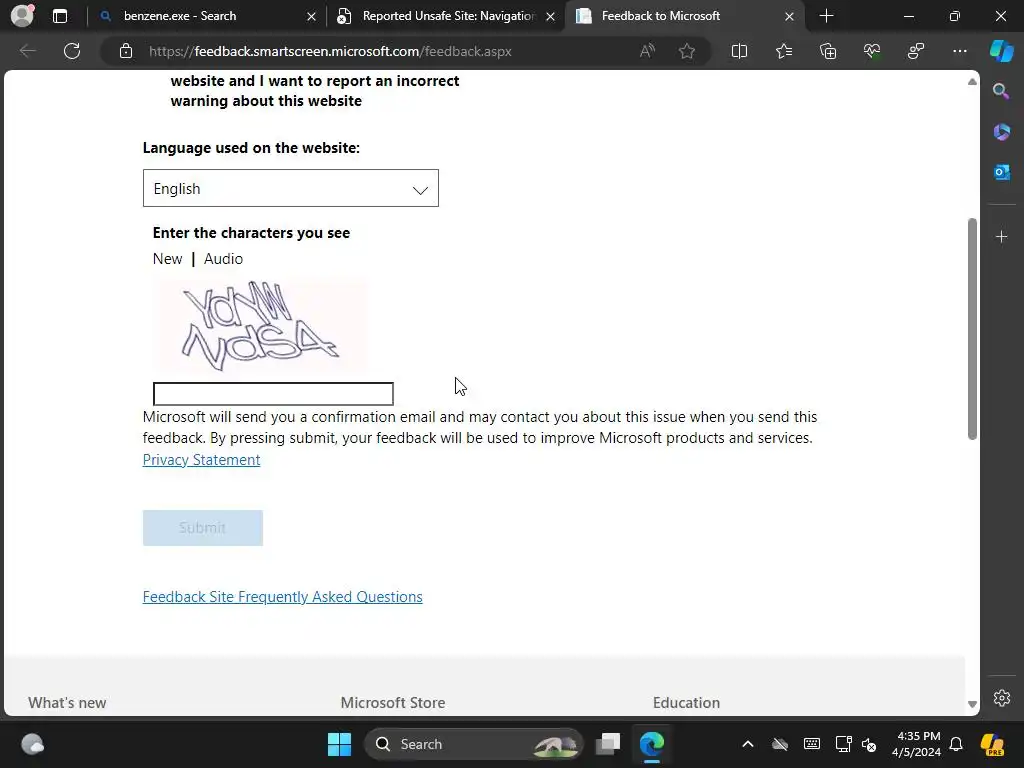Image resolution: width=1024 pixels, height=768 pixels.
Task: Show hidden system tray icons
Action: pos(748,744)
